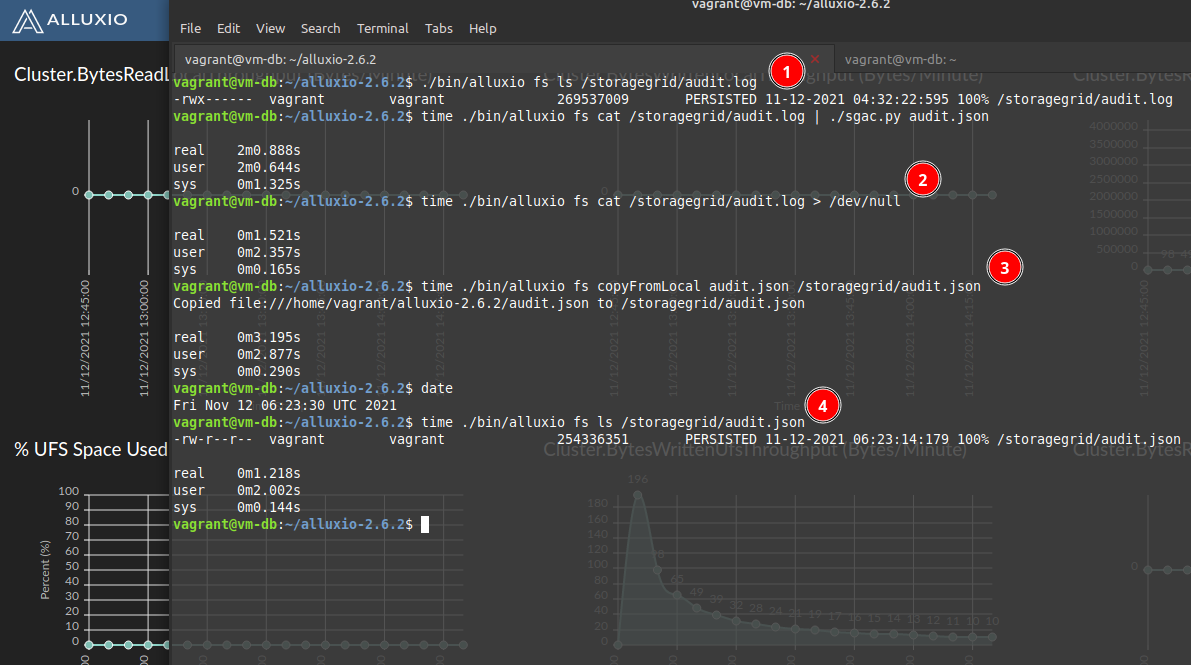Switch to the vagrant@vm-db: ~ tab
Viewport: 1191px width, 665px height.
coord(900,59)
